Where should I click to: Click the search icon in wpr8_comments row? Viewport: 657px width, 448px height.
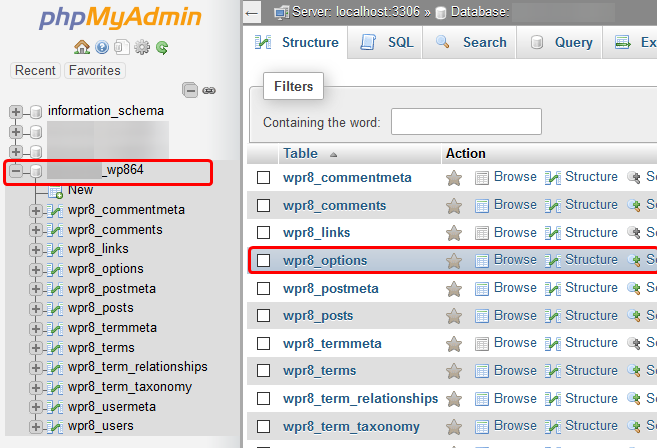(x=634, y=205)
